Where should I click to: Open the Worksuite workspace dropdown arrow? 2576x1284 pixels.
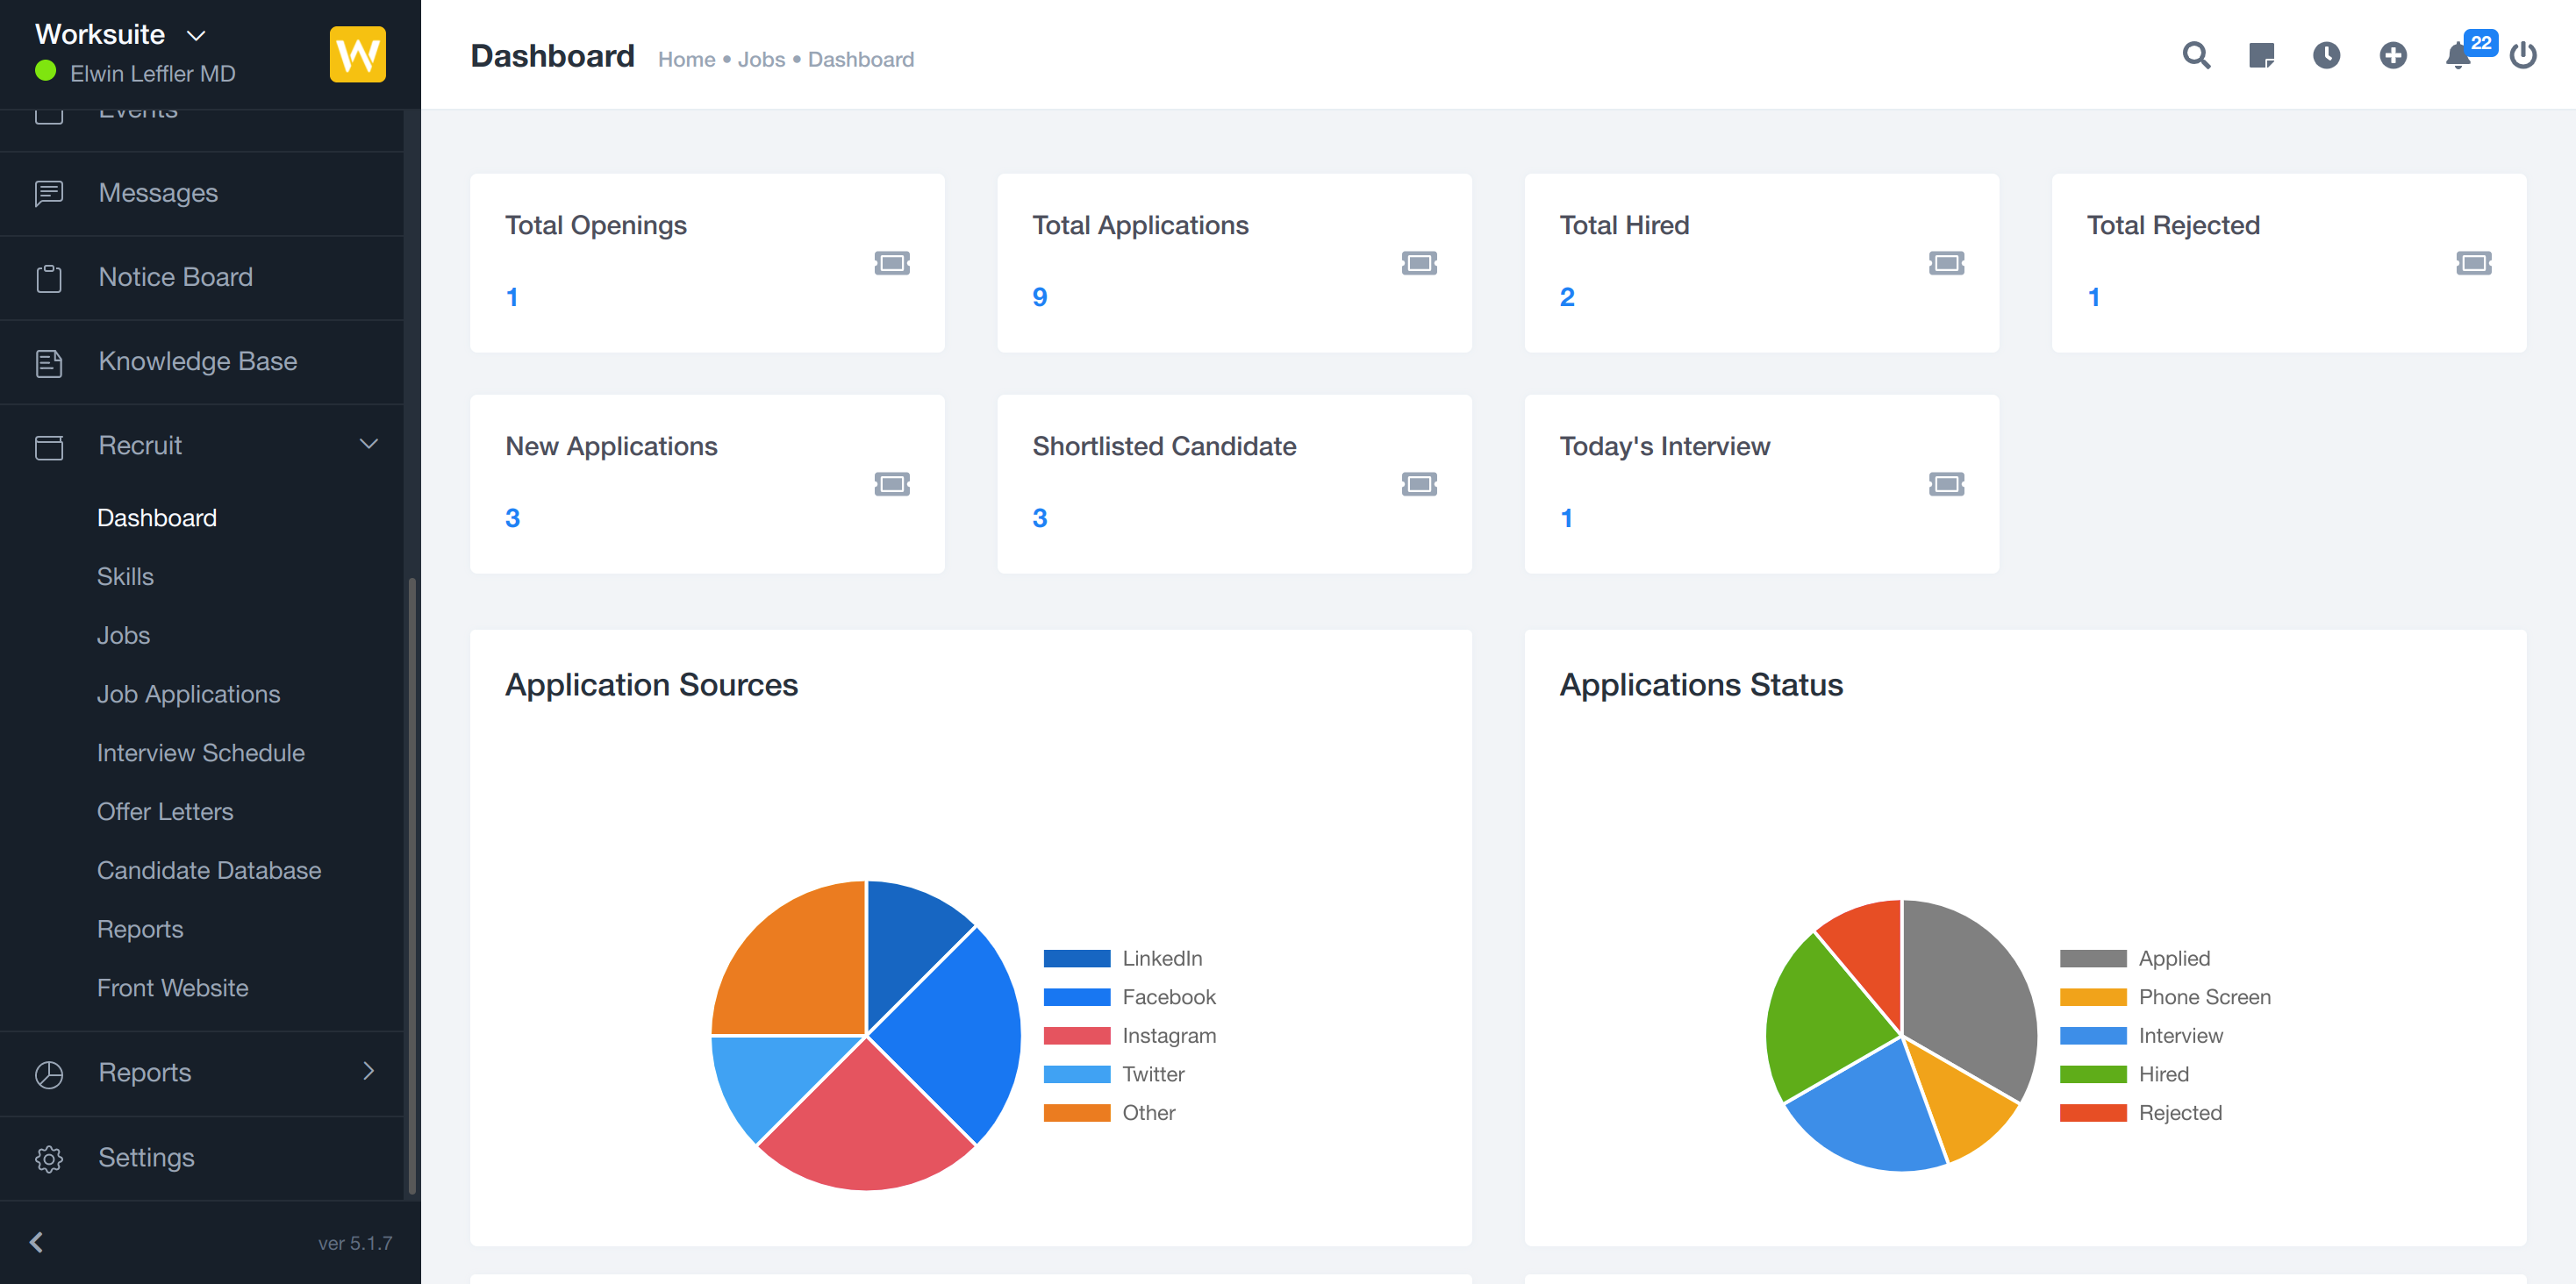197,35
